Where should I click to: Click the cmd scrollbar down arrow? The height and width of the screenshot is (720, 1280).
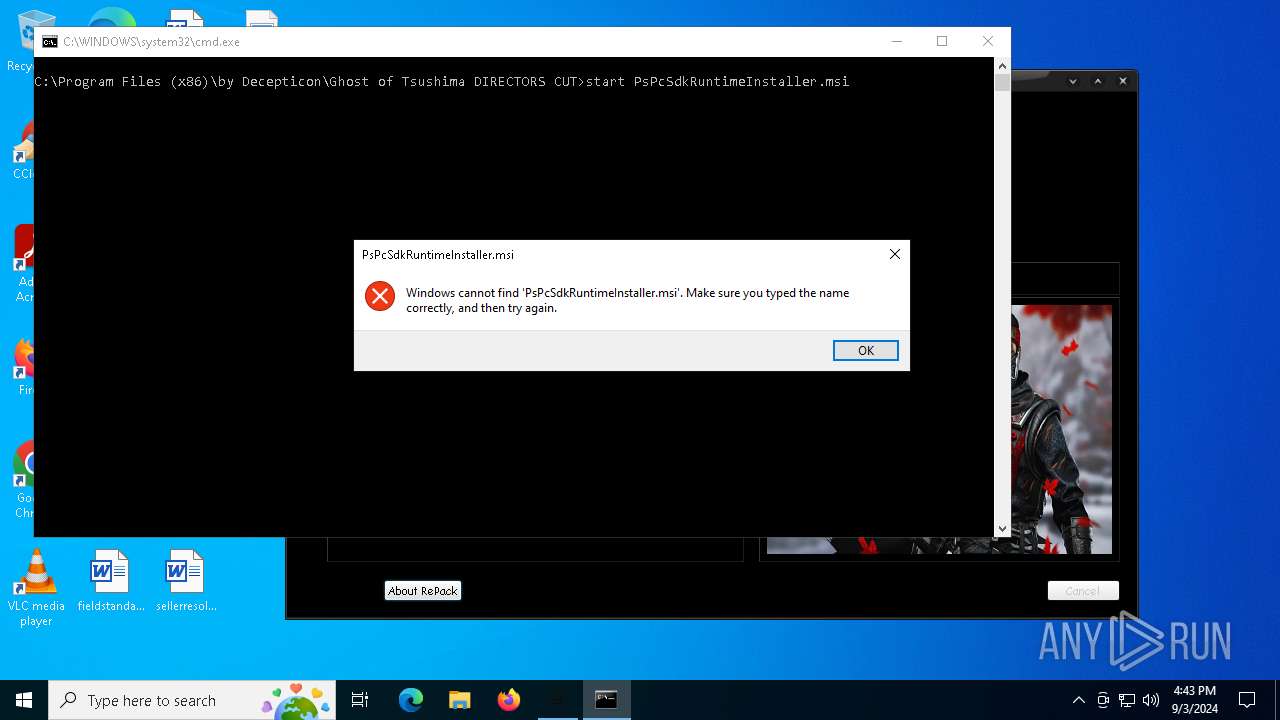click(1002, 529)
